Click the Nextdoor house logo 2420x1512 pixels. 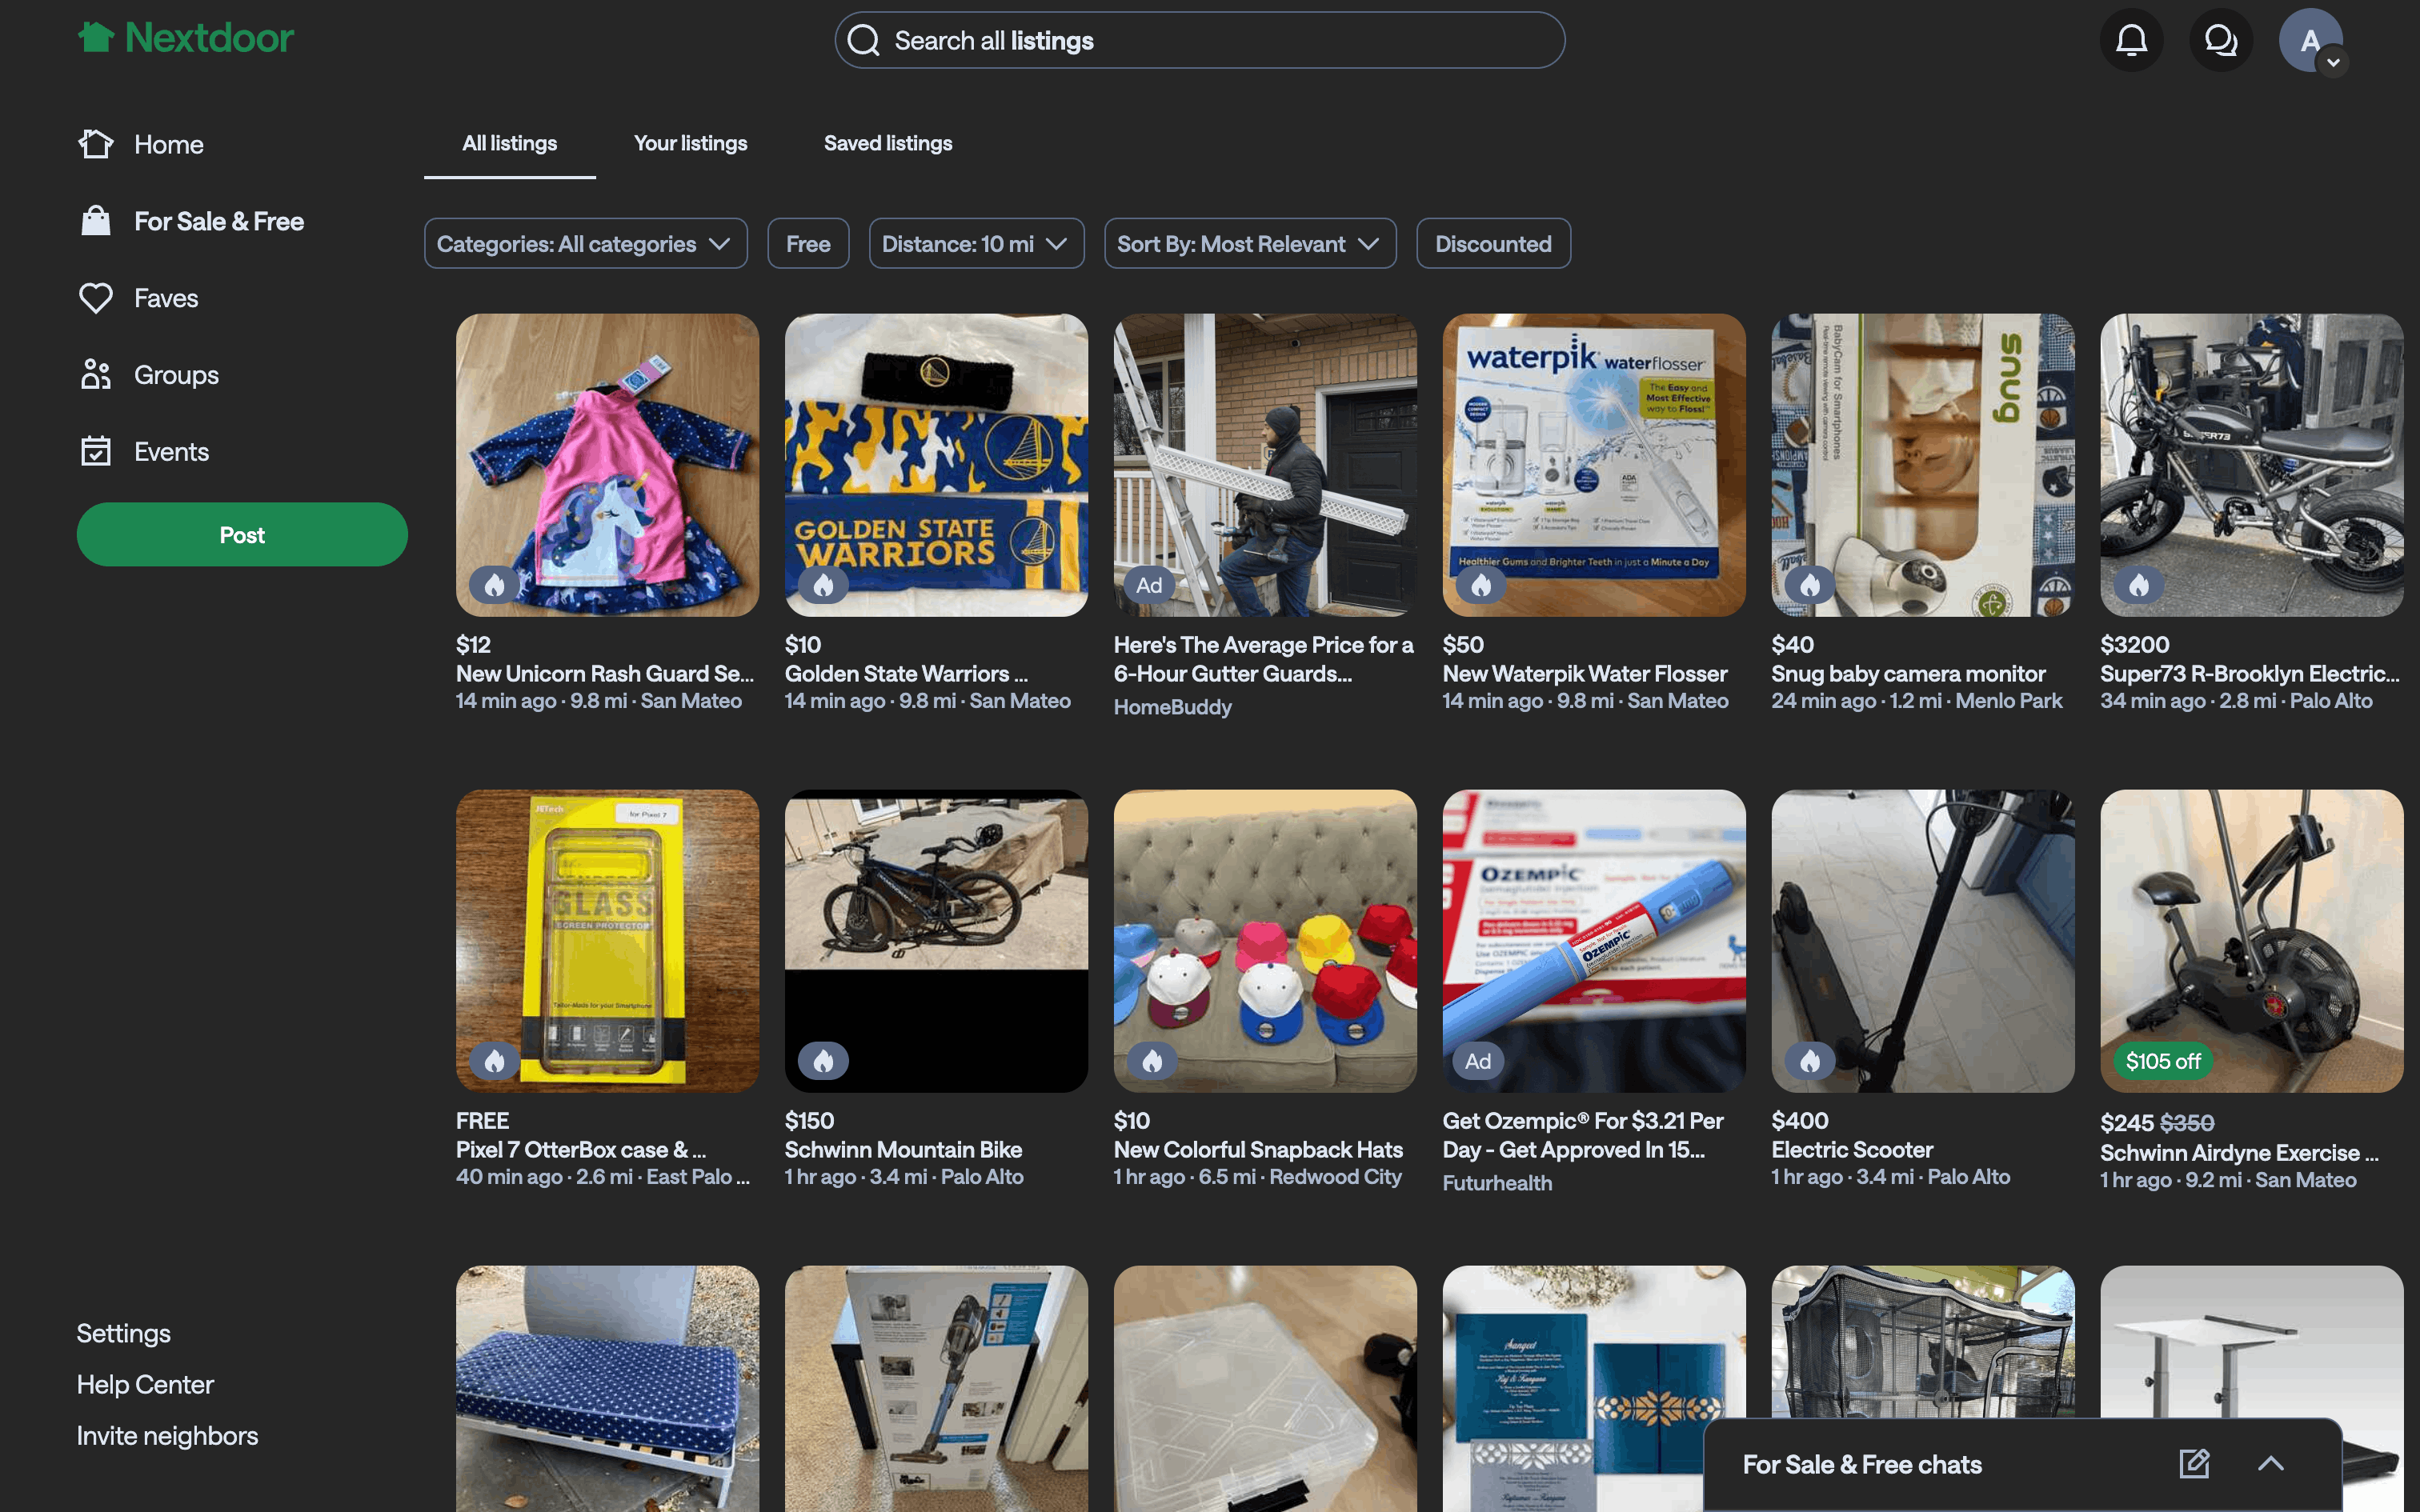[x=97, y=38]
